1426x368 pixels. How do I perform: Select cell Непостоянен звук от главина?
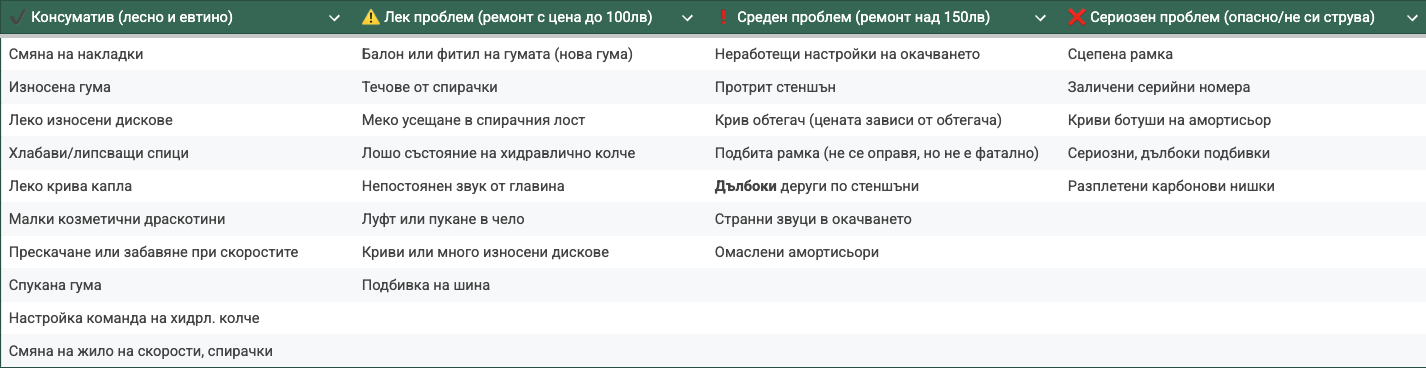[531, 186]
